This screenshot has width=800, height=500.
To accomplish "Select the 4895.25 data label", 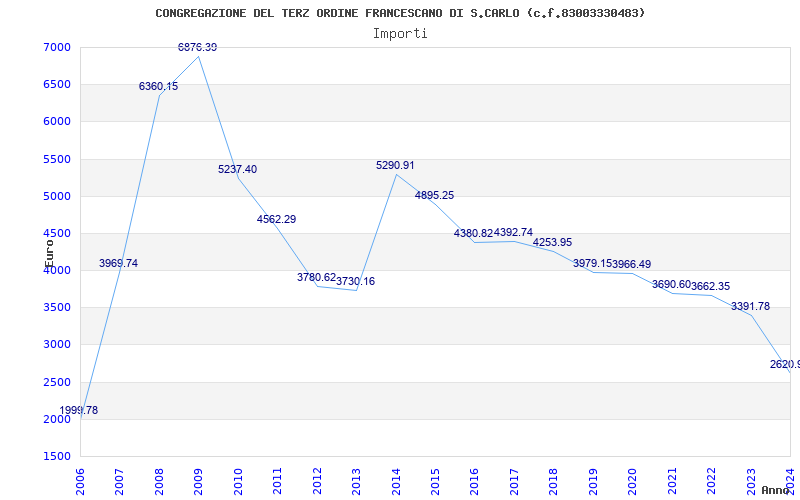I will pos(435,195).
